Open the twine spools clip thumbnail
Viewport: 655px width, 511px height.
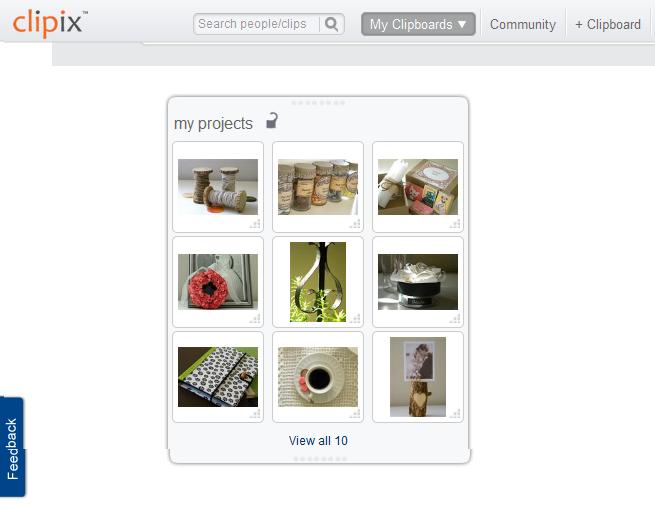tap(218, 187)
